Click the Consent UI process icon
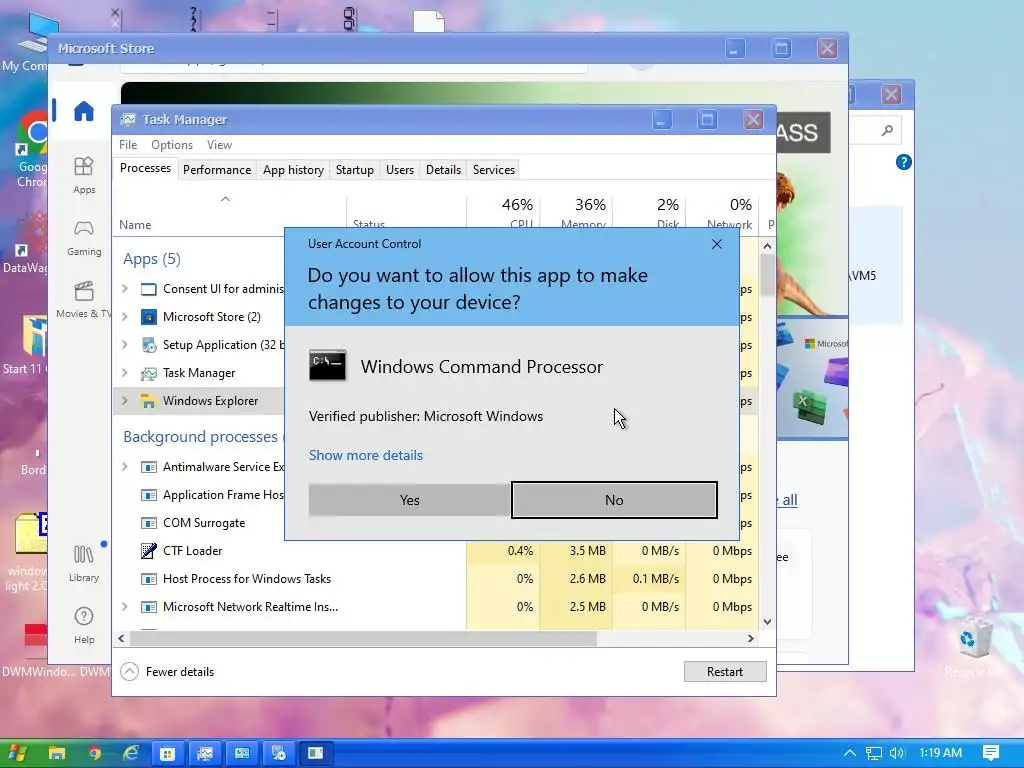The height and width of the screenshot is (768, 1024). click(149, 289)
